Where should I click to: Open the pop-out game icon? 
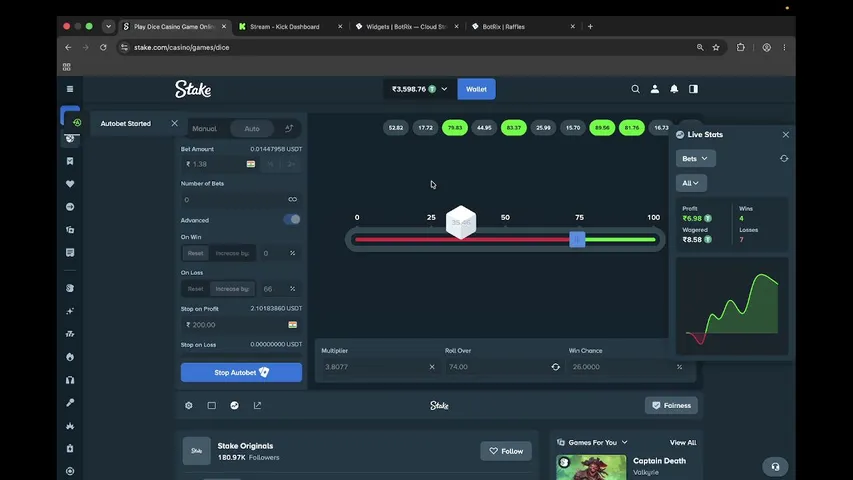[257, 405]
